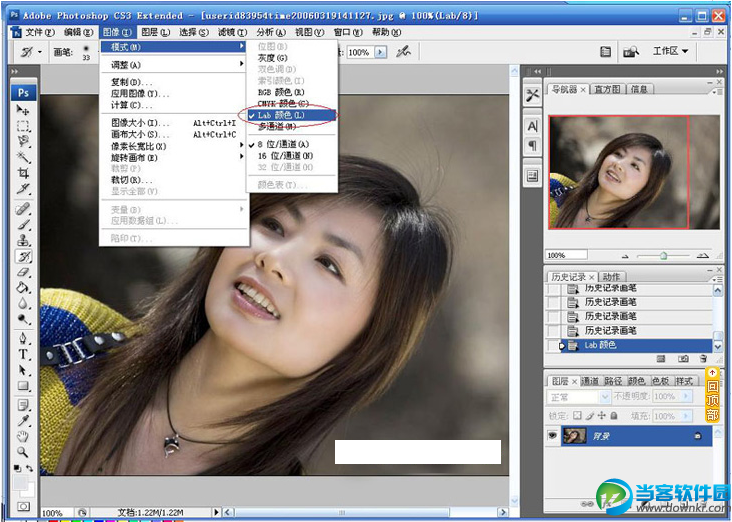Click the navigator zoom slider handle
This screenshot has height=522, width=732.
pyautogui.click(x=662, y=255)
